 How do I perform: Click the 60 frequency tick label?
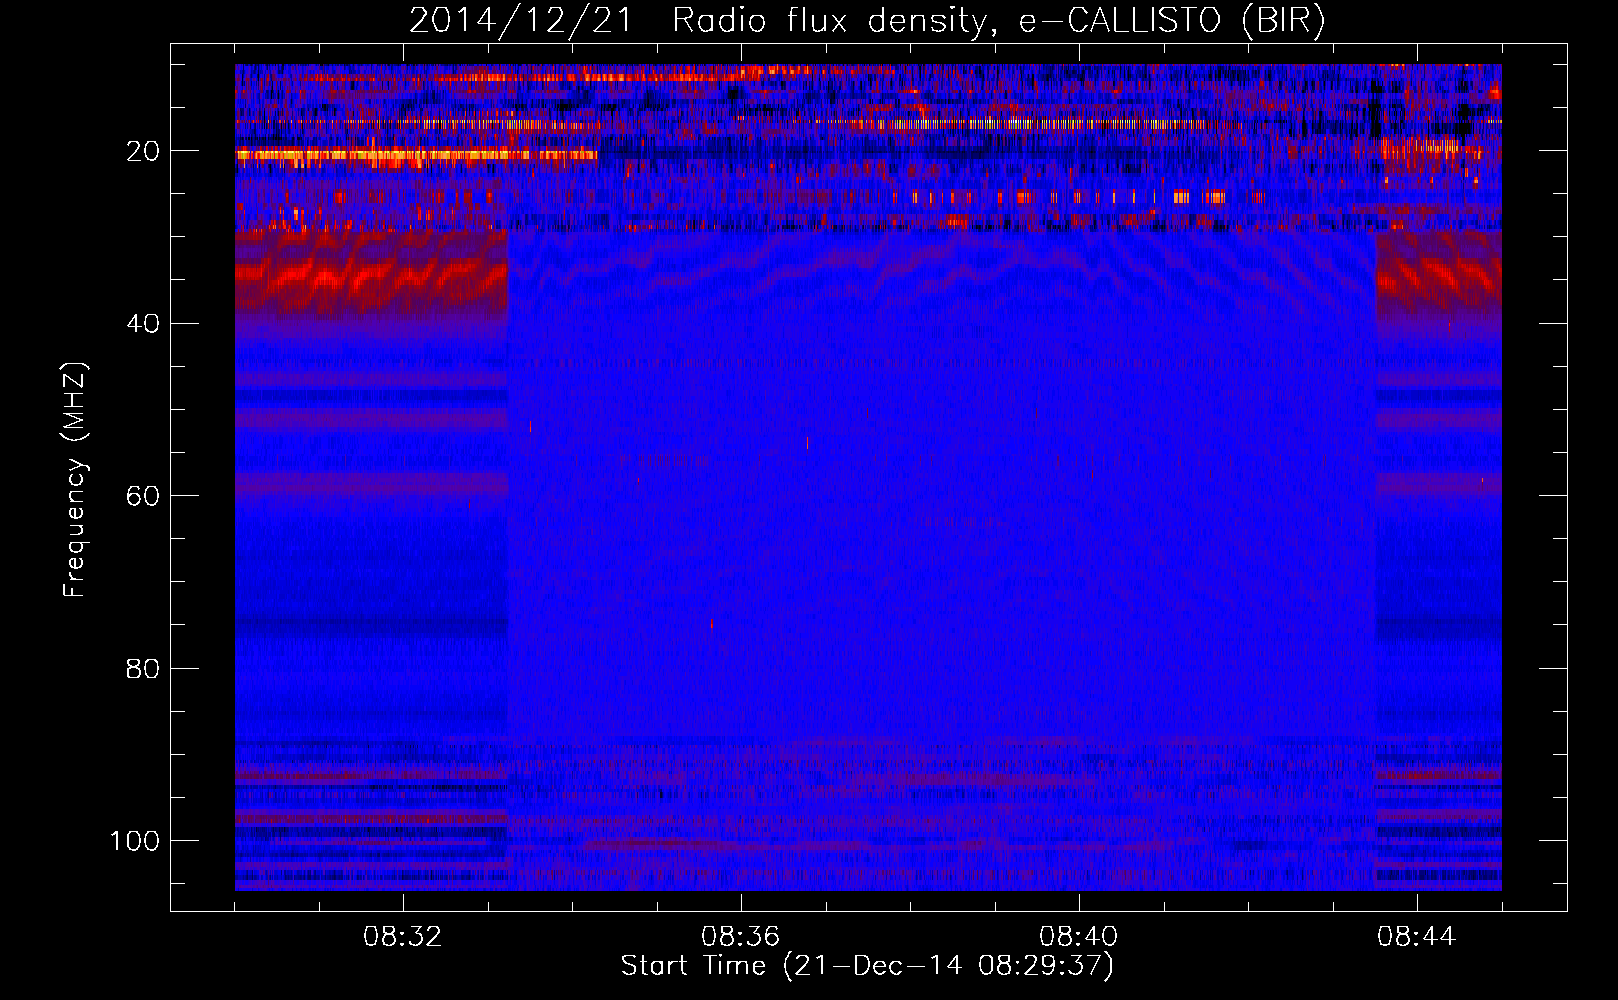coord(143,496)
